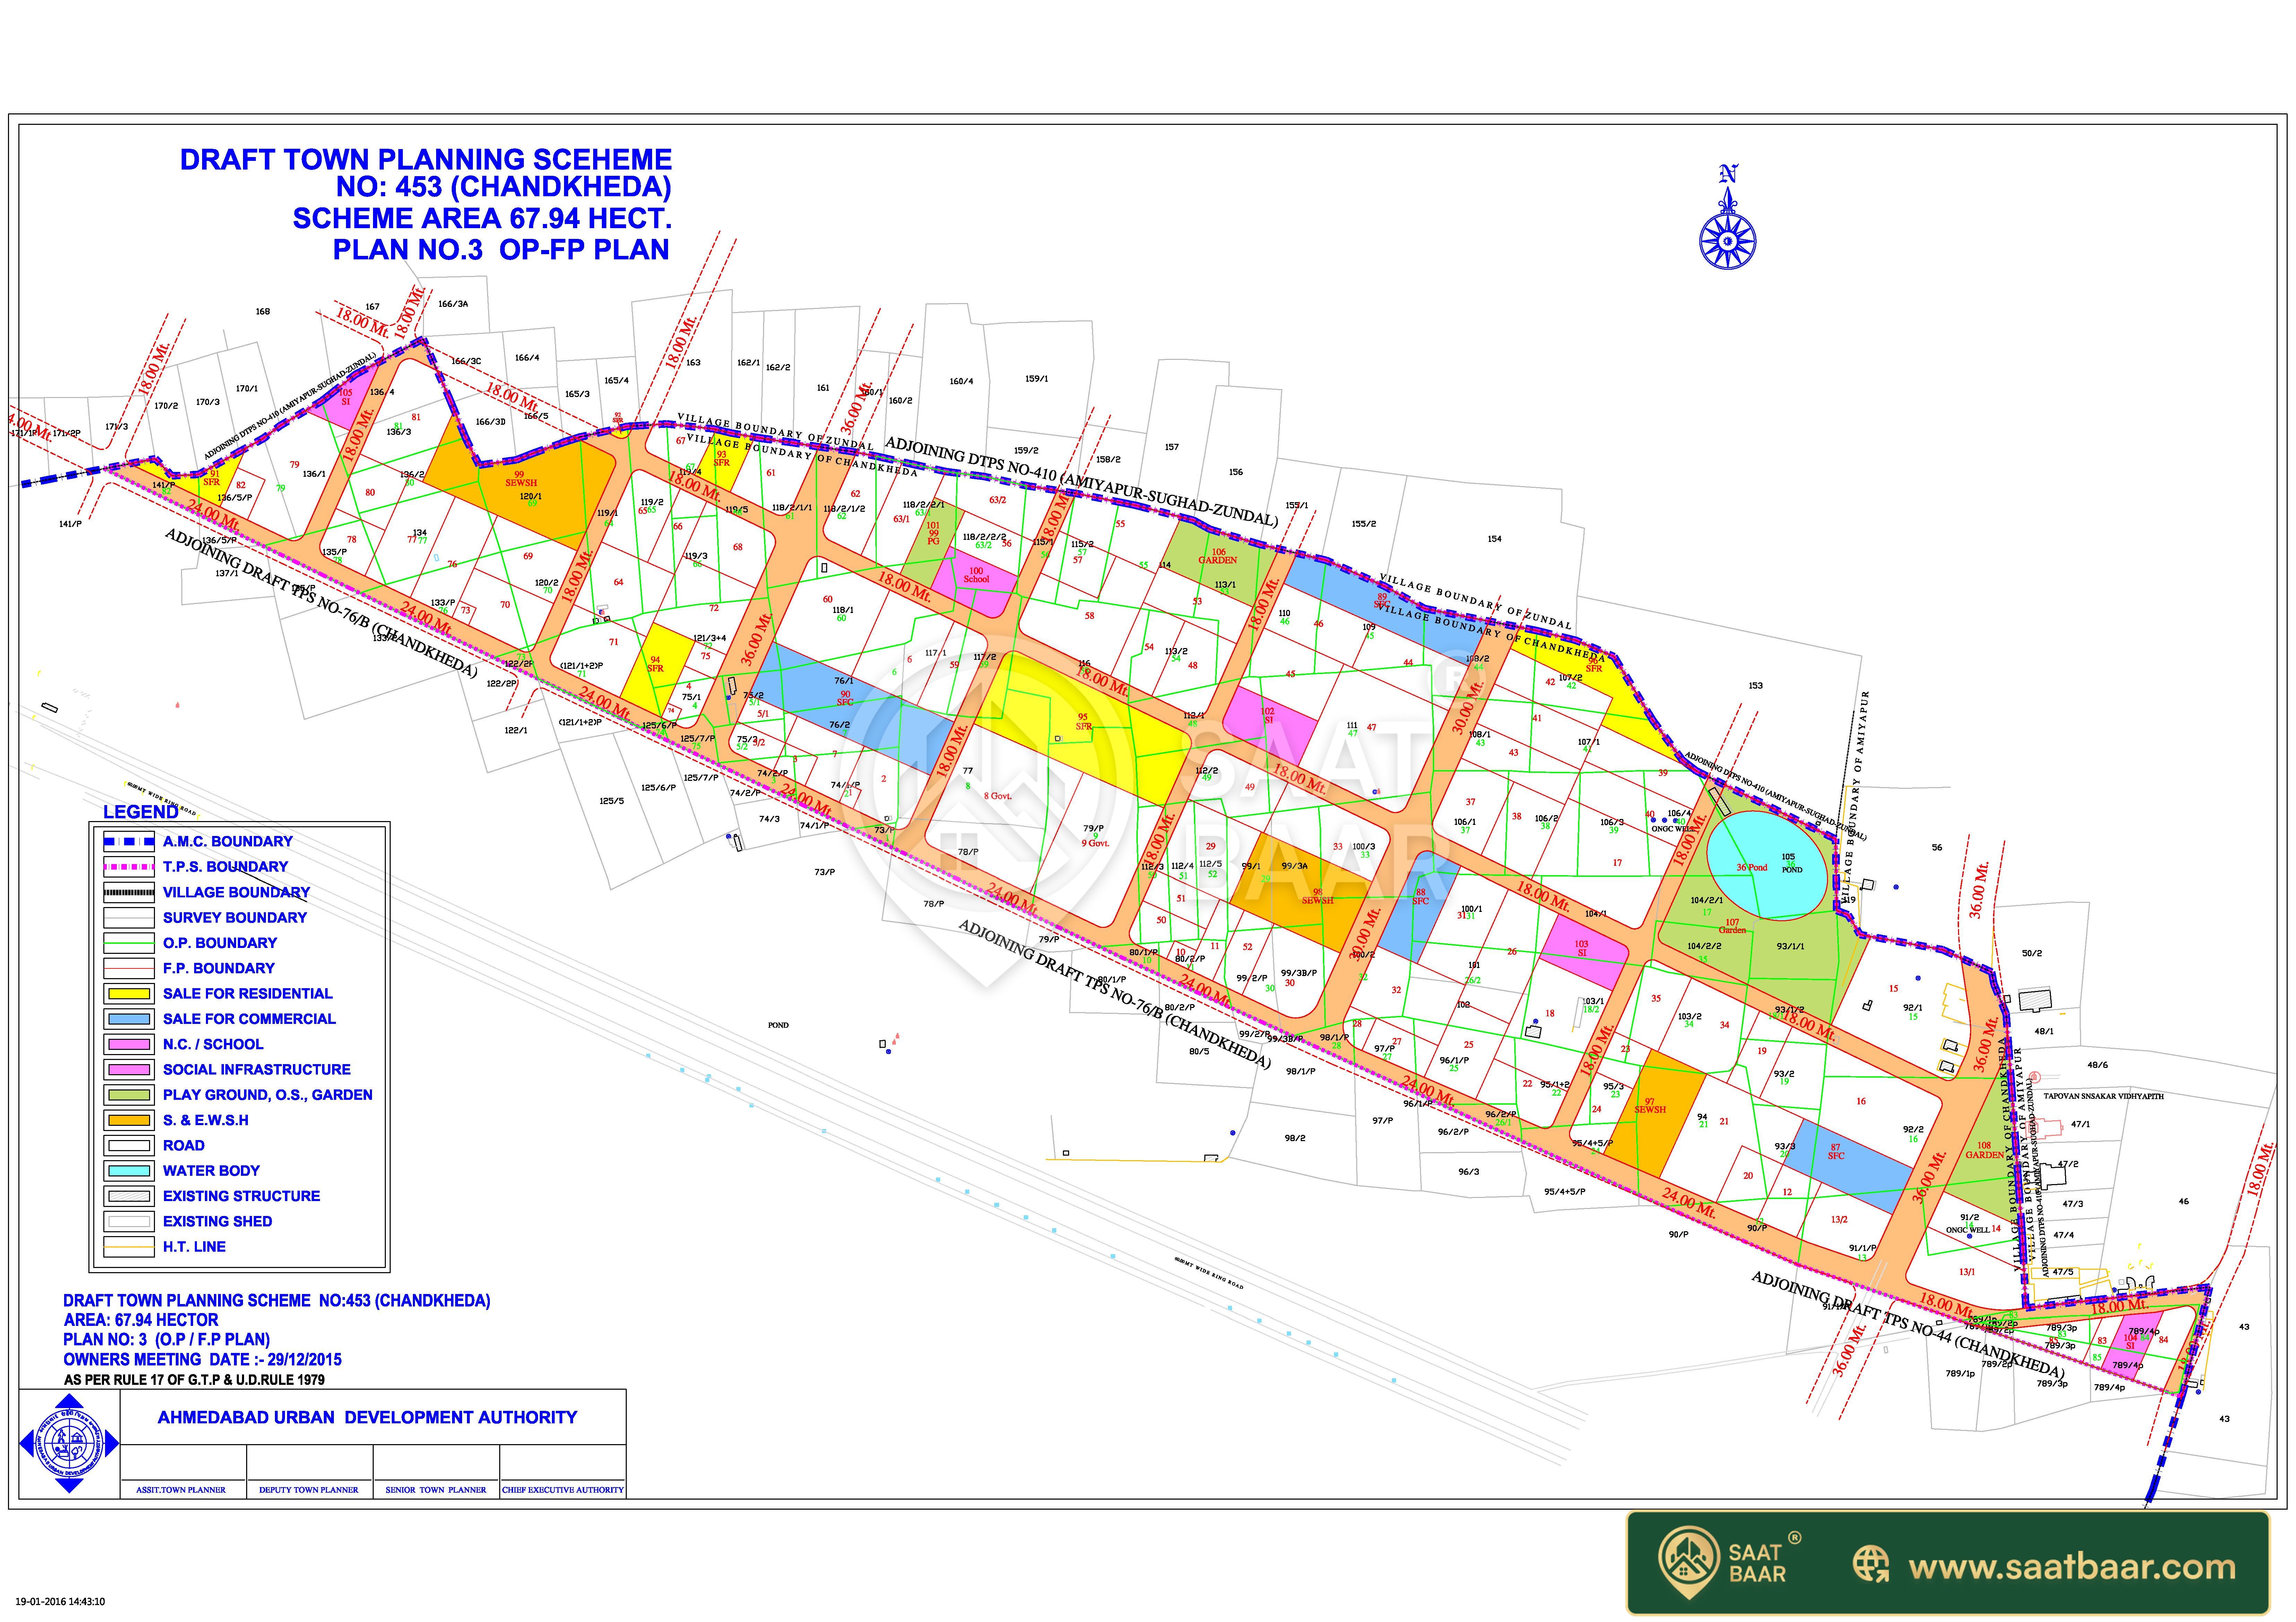The height and width of the screenshot is (1622, 2296).
Task: Click the LEGEND heading text
Action: pyautogui.click(x=141, y=812)
